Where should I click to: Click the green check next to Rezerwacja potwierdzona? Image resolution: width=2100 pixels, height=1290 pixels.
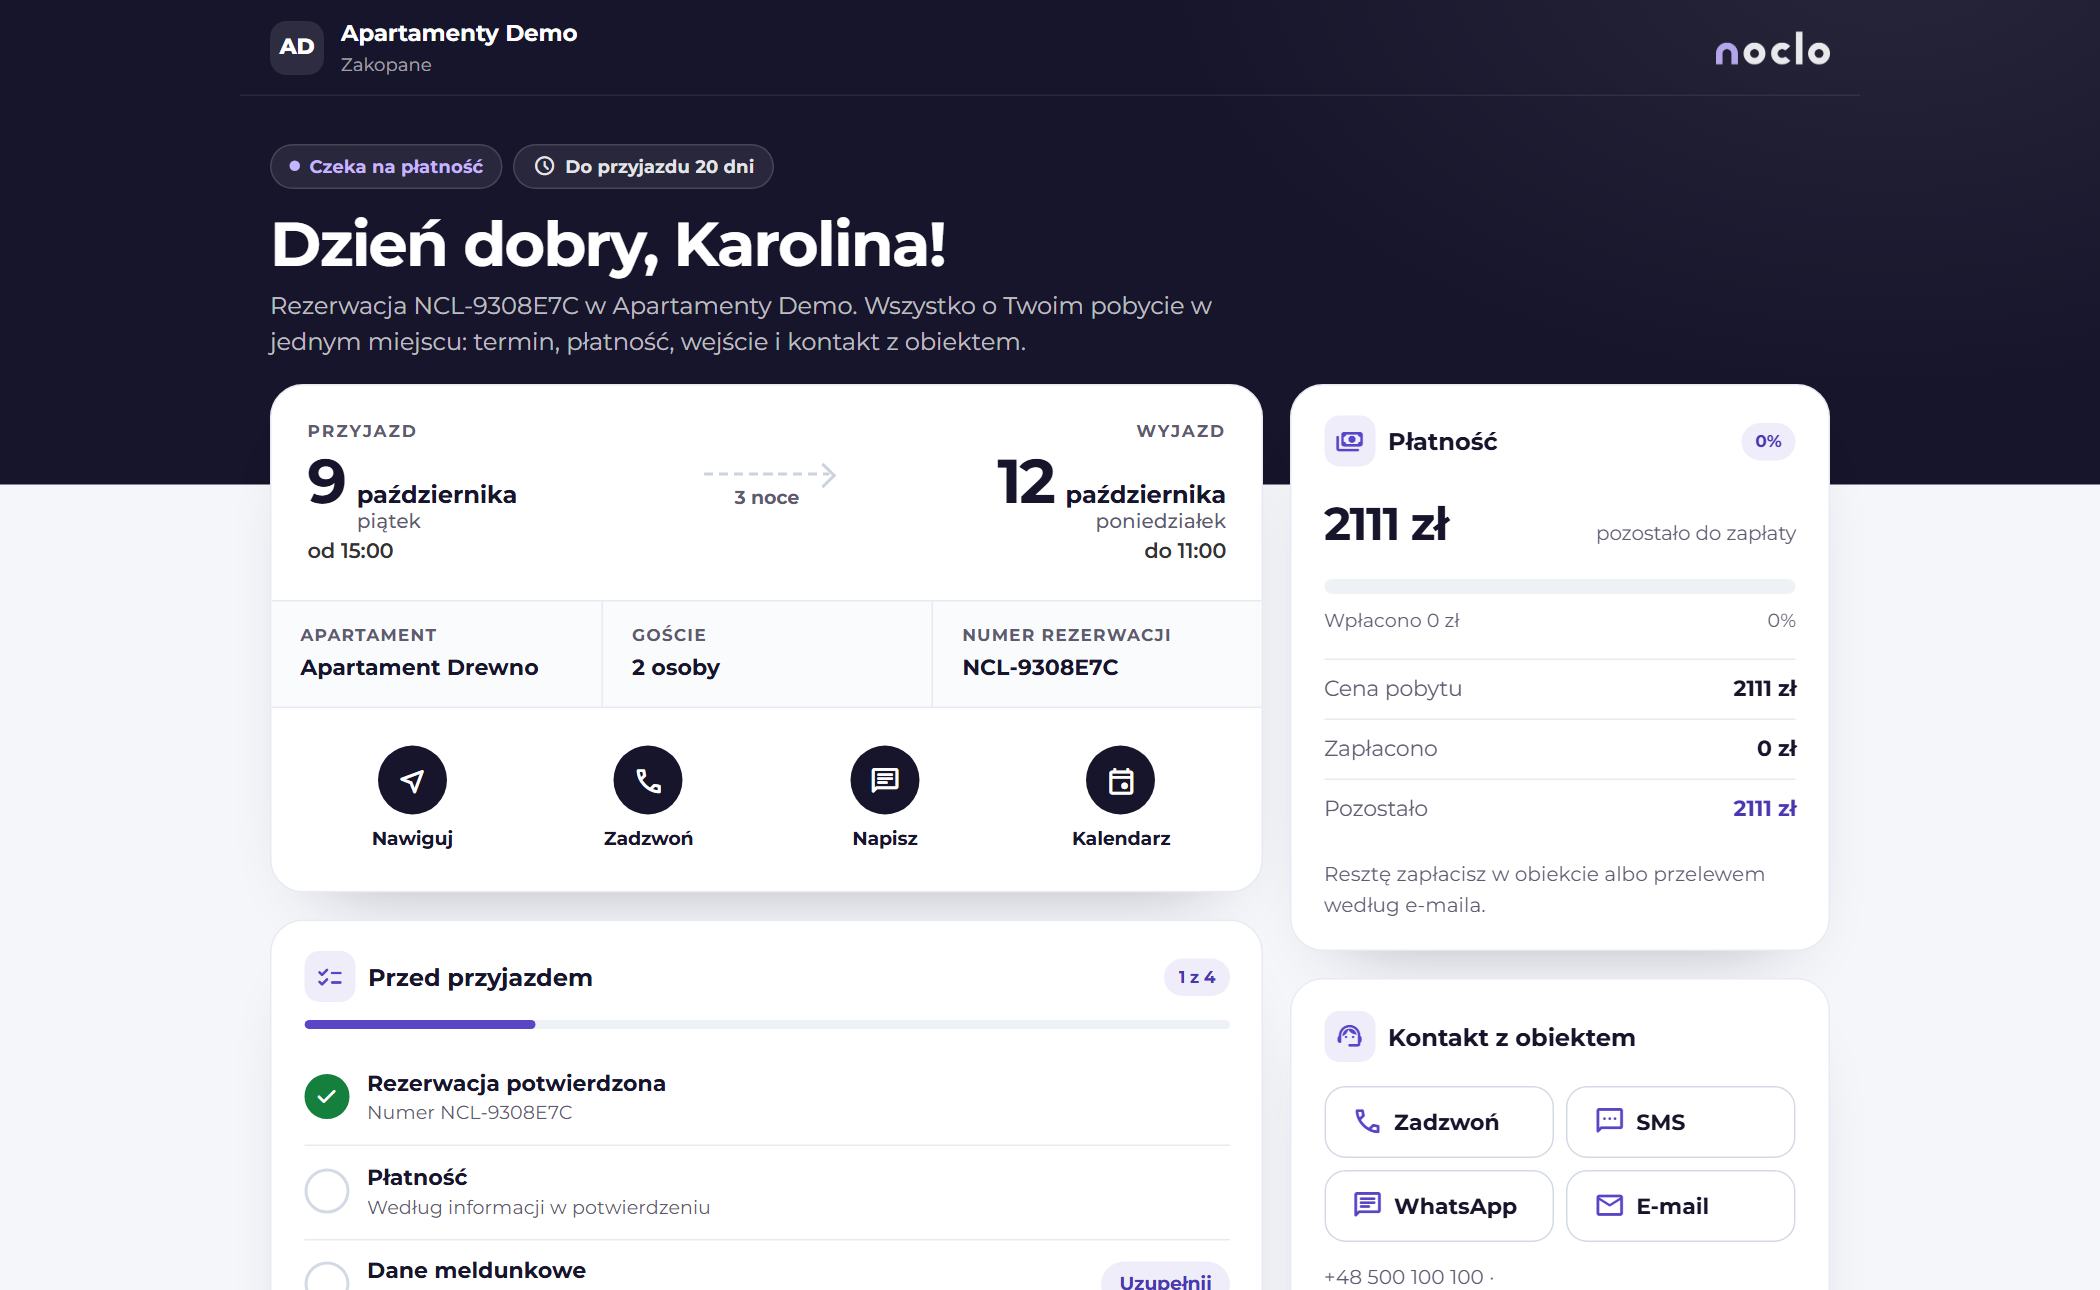pos(327,1097)
